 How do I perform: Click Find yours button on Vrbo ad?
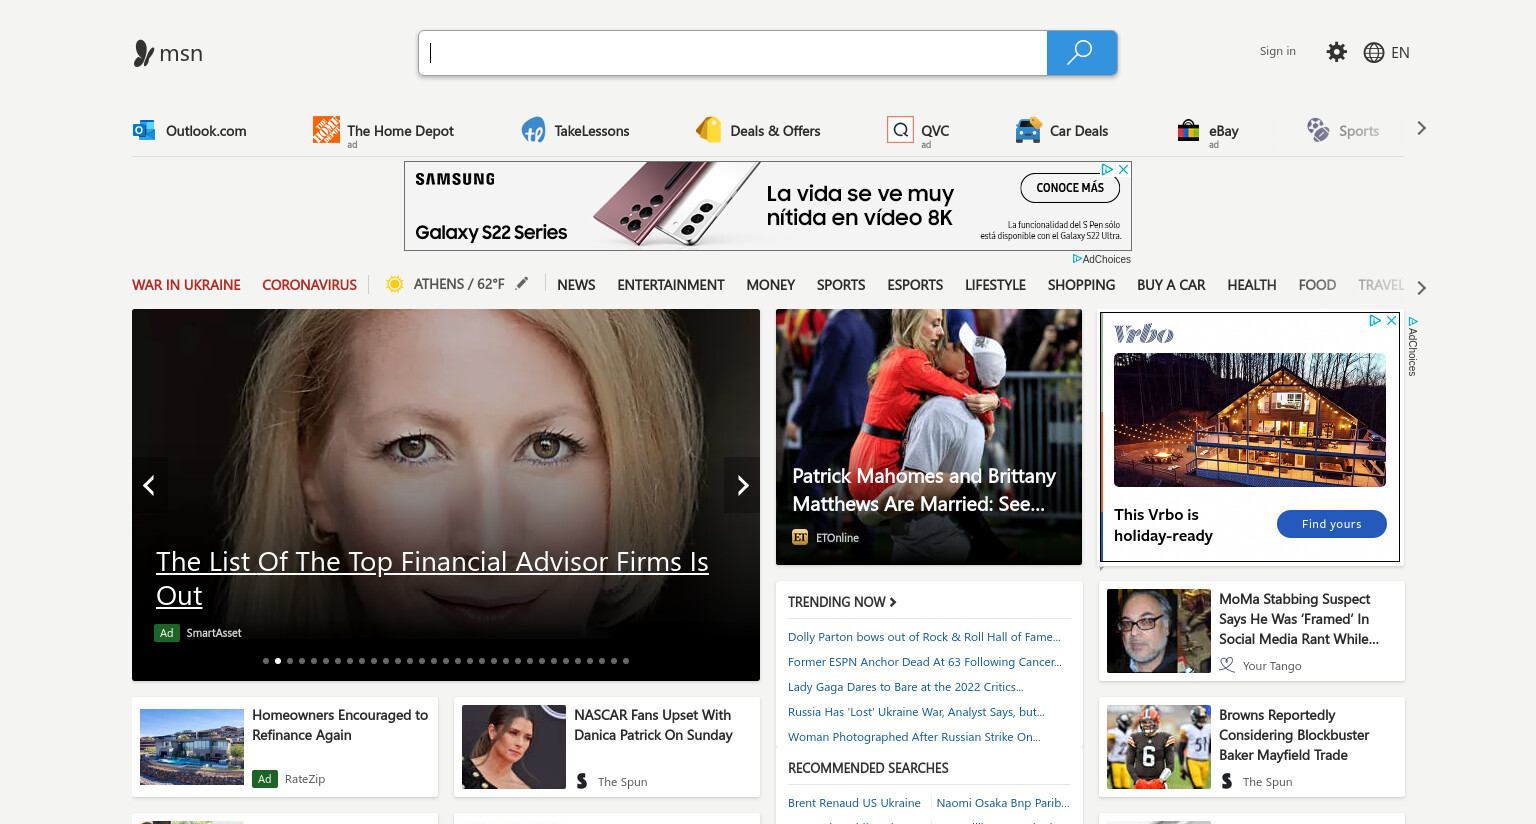click(x=1332, y=524)
